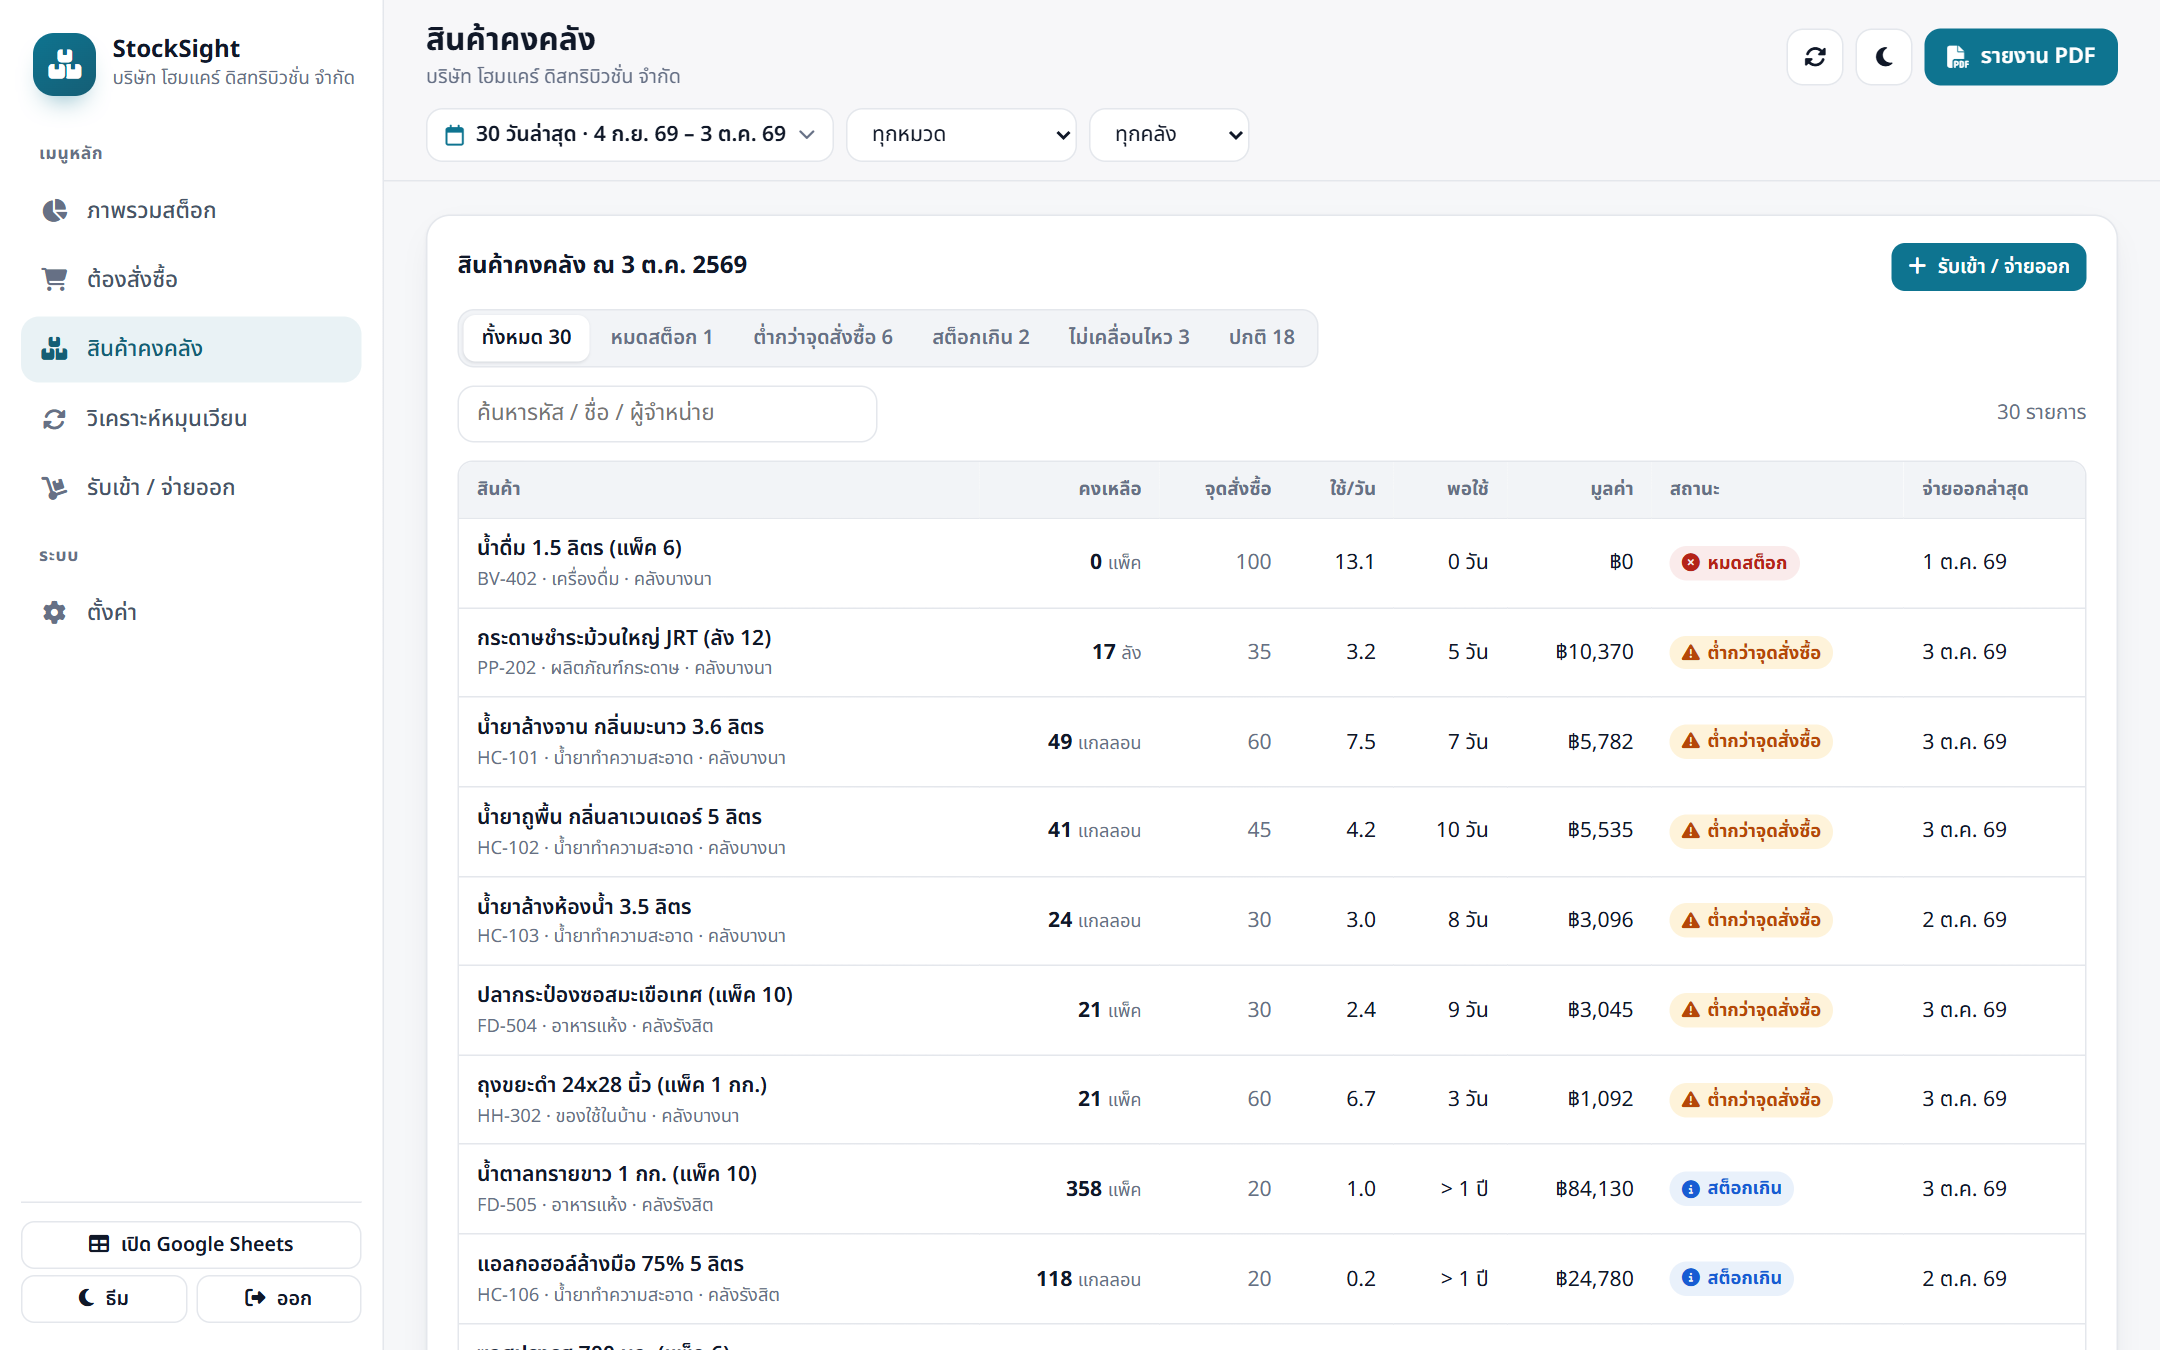Click the StockSight logo icon
The height and width of the screenshot is (1350, 2160).
pos(64,64)
